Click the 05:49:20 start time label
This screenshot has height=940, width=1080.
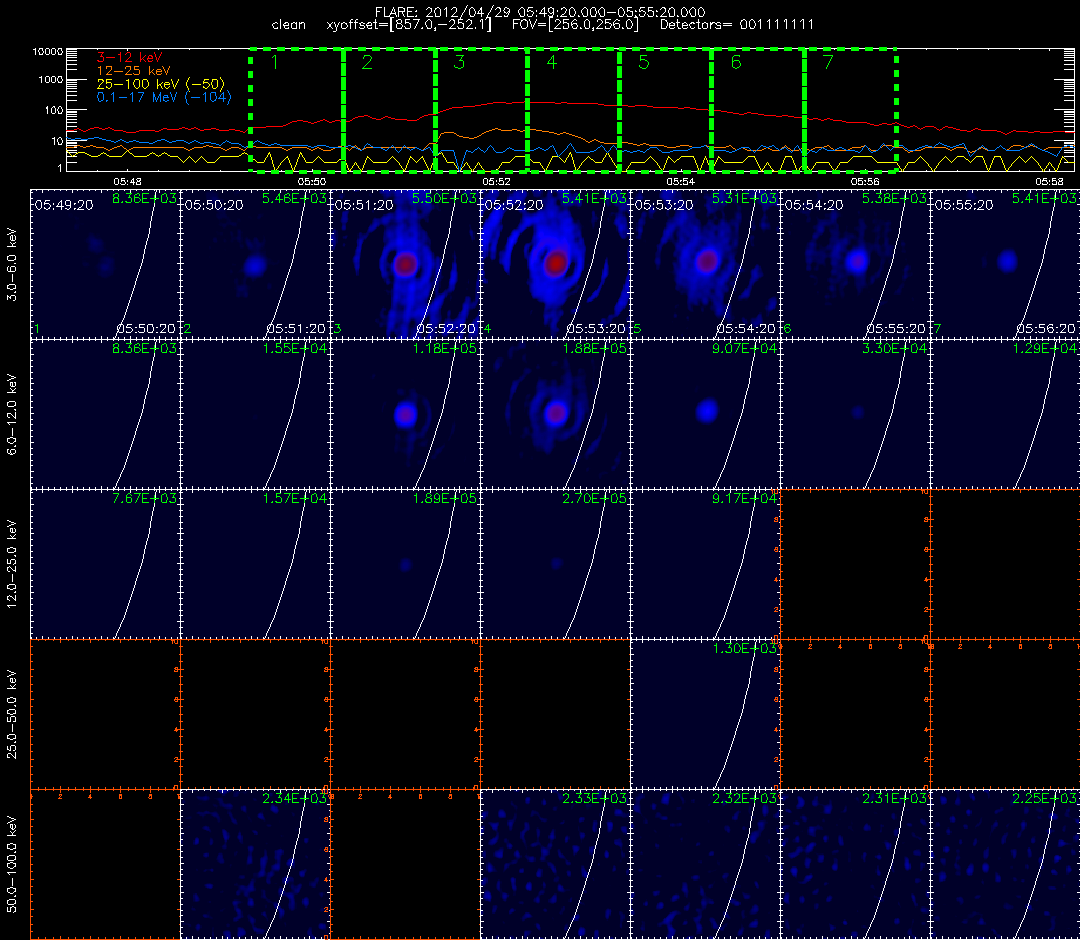[64, 205]
